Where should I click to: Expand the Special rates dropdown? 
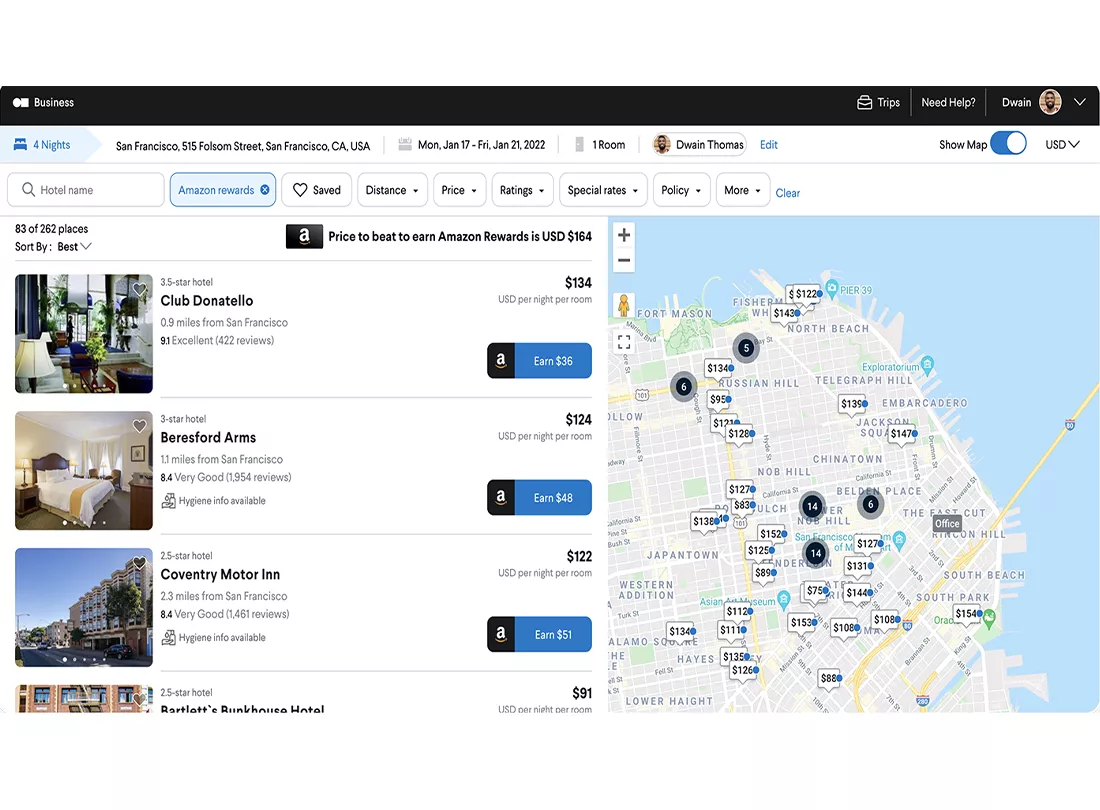[603, 190]
